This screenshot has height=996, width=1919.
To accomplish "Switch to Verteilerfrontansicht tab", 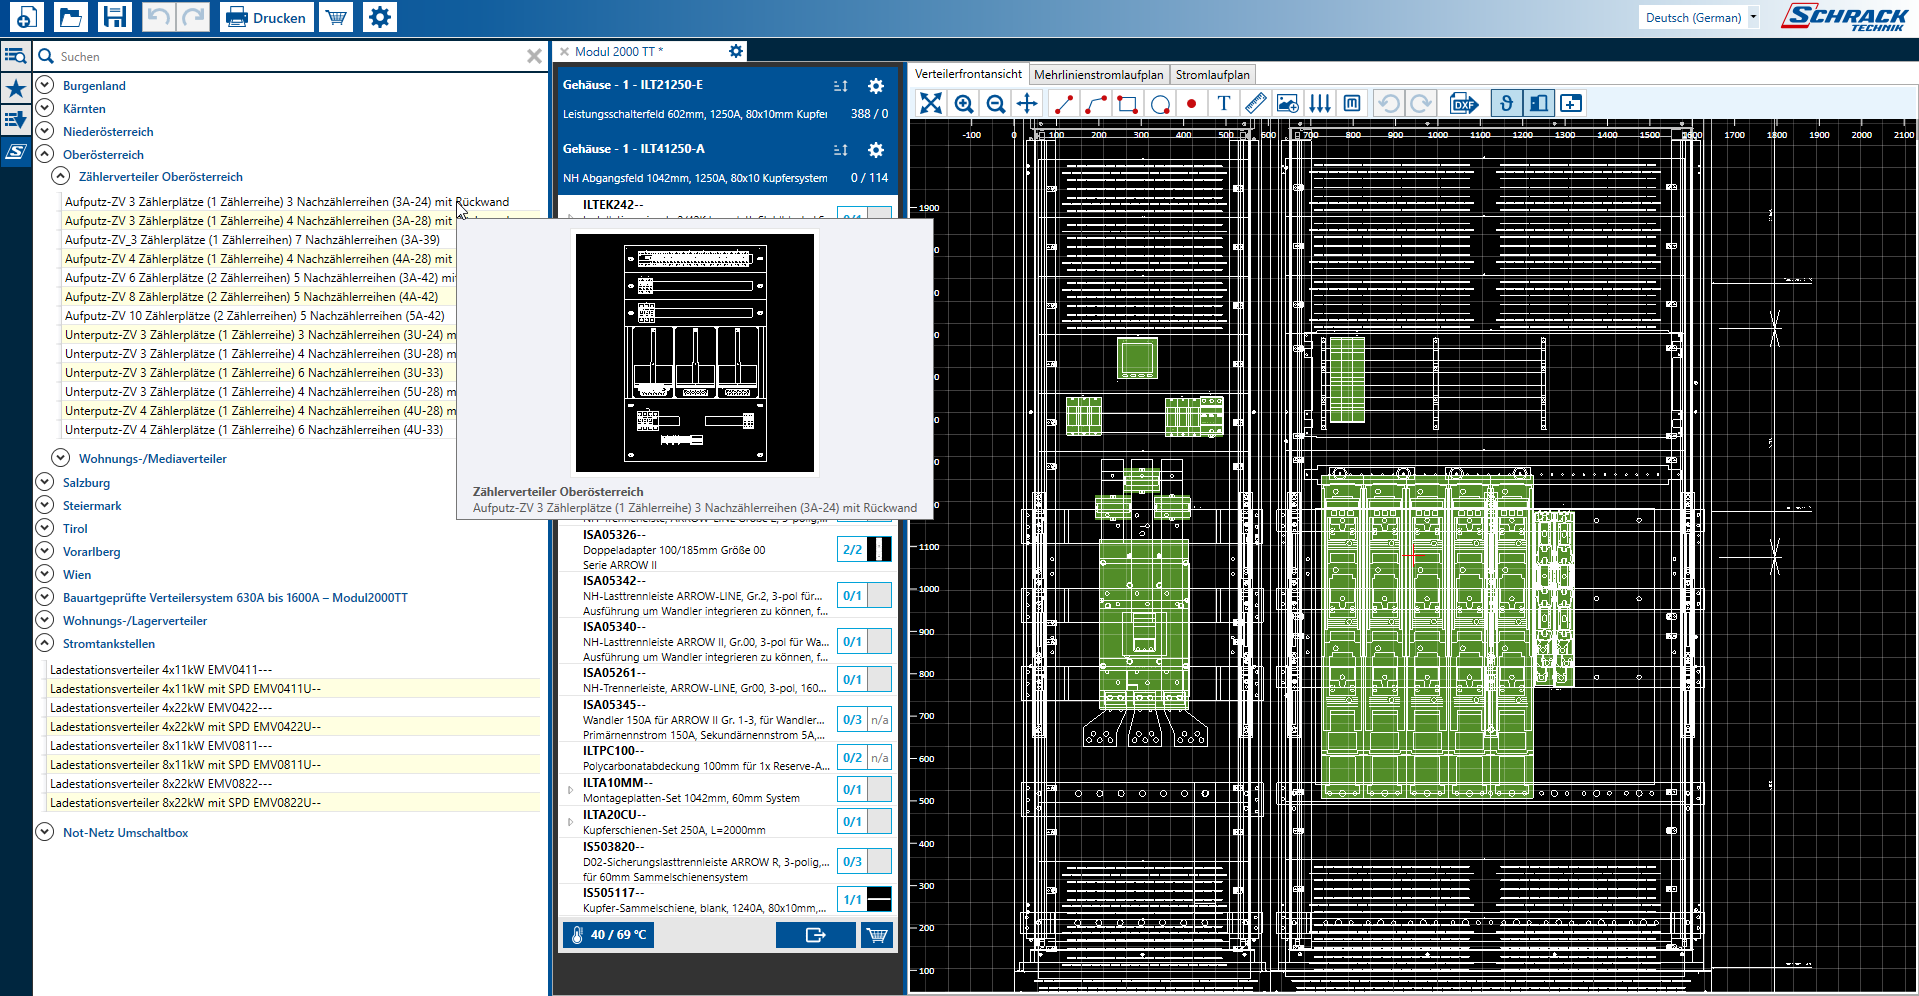I will (x=968, y=74).
